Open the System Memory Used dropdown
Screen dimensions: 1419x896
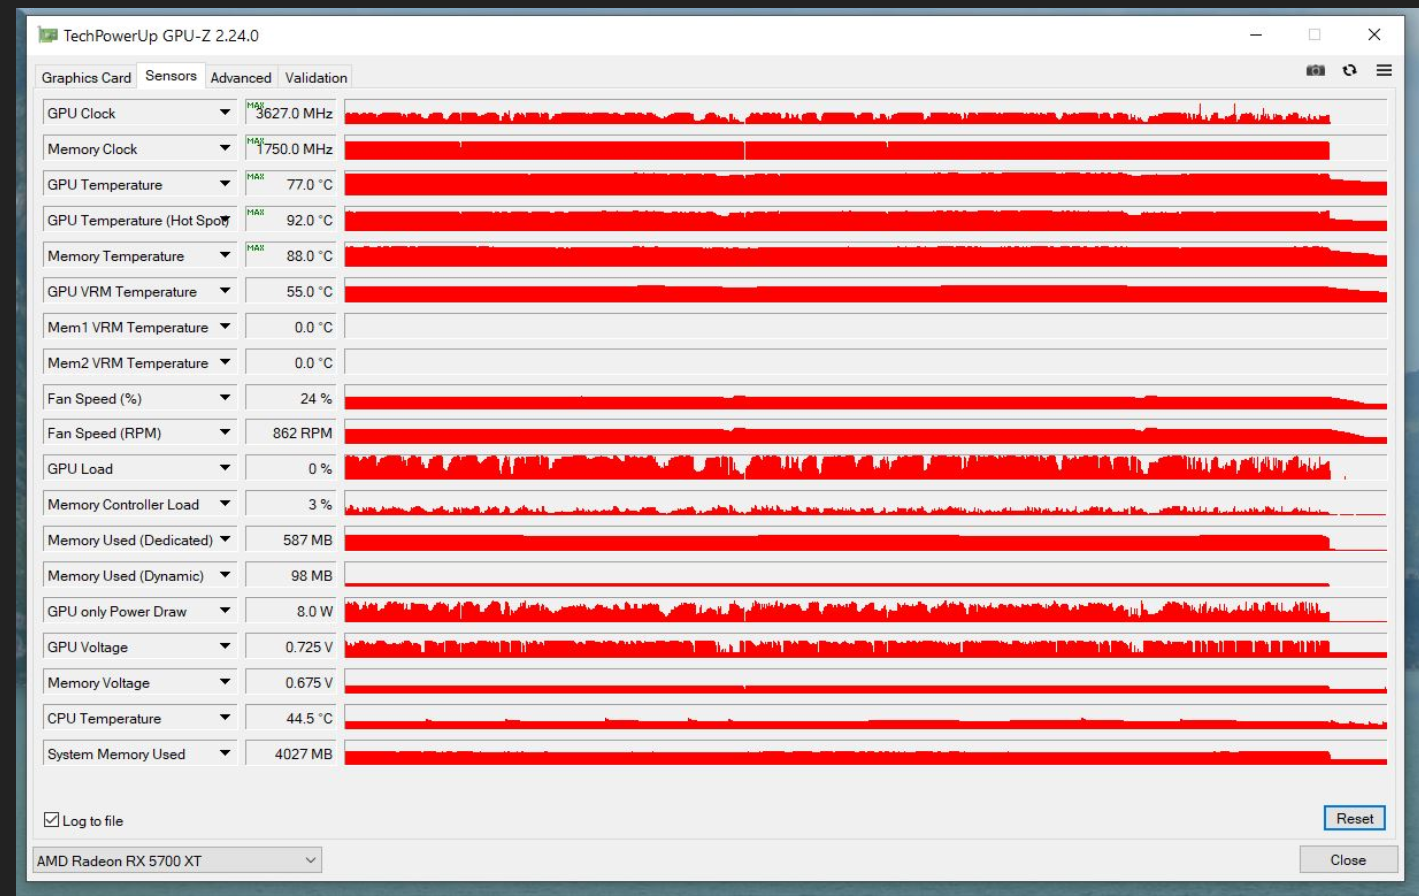coord(225,754)
